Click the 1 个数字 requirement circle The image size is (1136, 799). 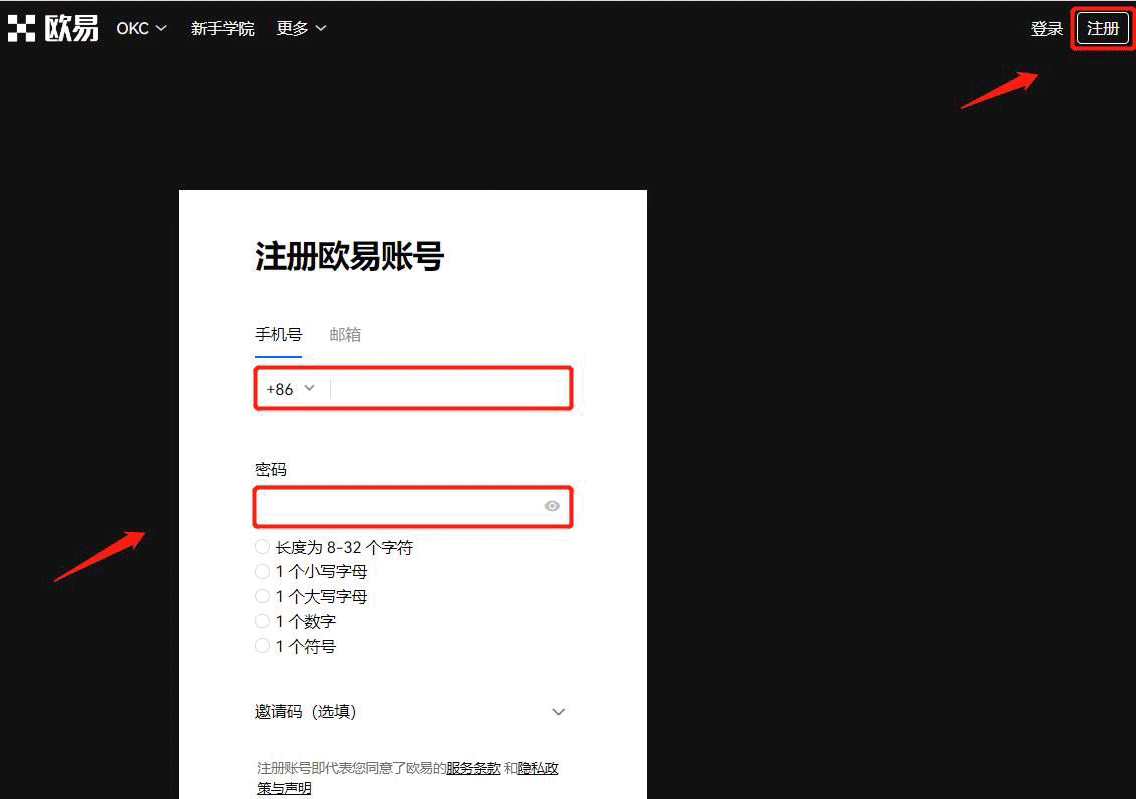[x=261, y=621]
